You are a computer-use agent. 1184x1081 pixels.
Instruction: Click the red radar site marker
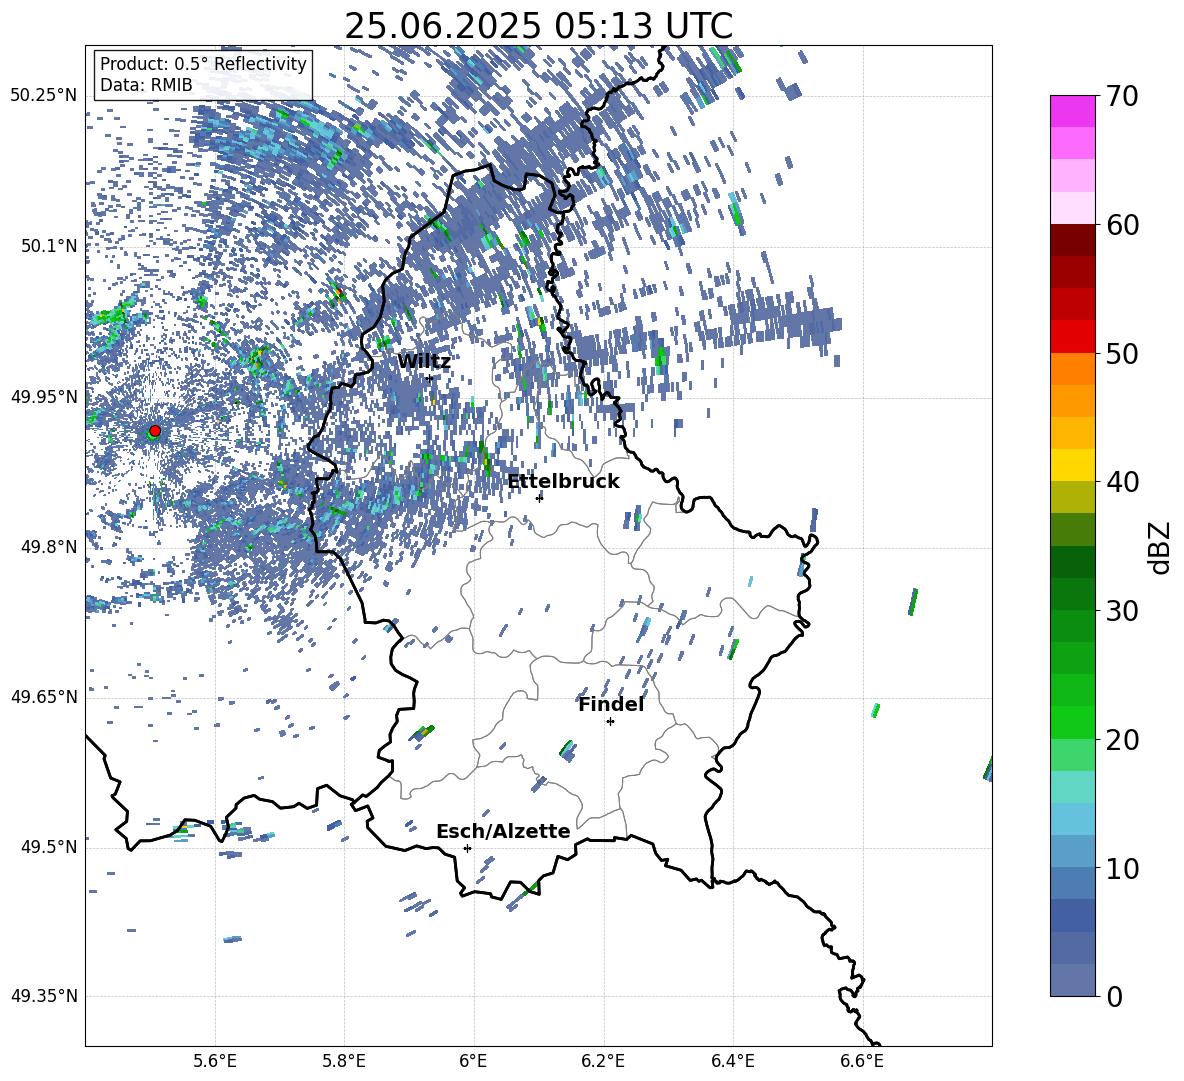tap(155, 431)
